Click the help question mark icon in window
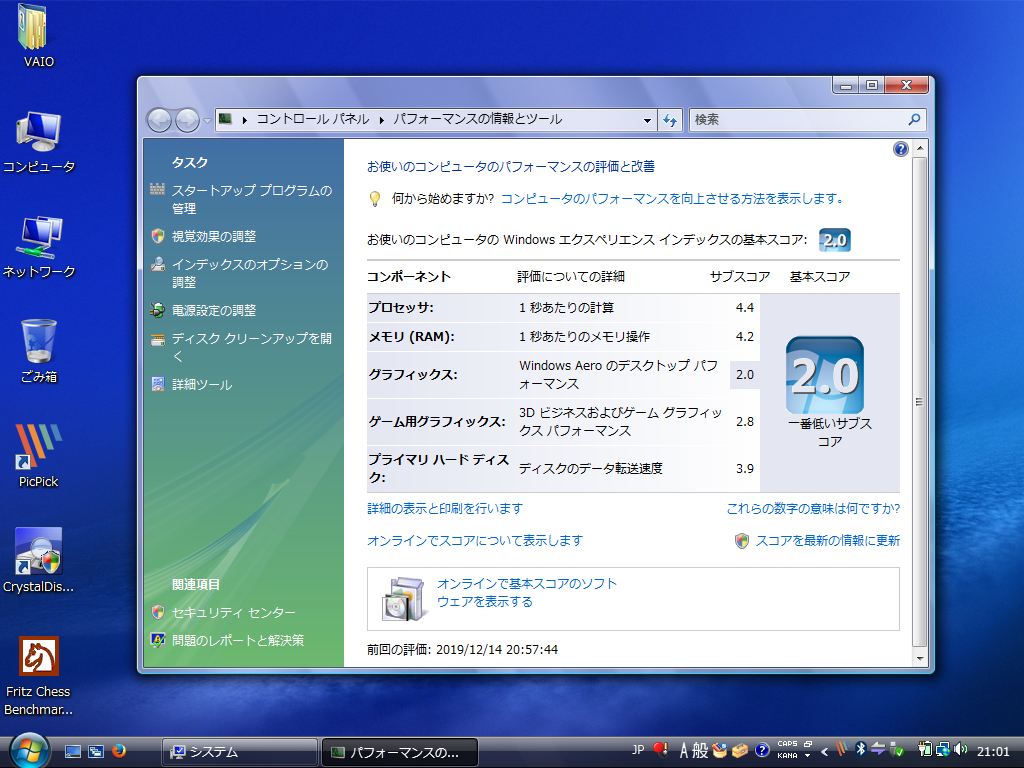1024x768 pixels. (x=901, y=150)
